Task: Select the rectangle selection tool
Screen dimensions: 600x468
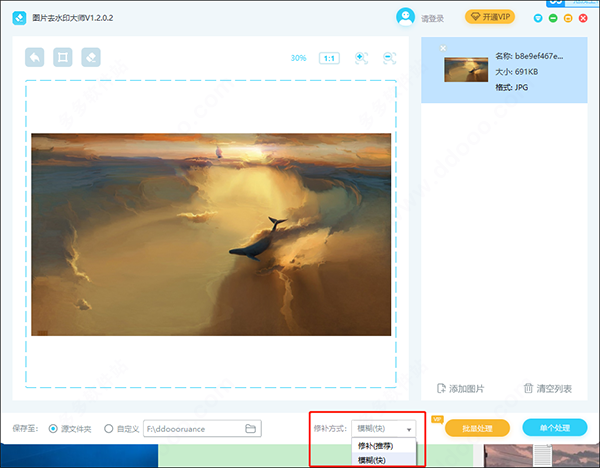Action: [x=62, y=58]
